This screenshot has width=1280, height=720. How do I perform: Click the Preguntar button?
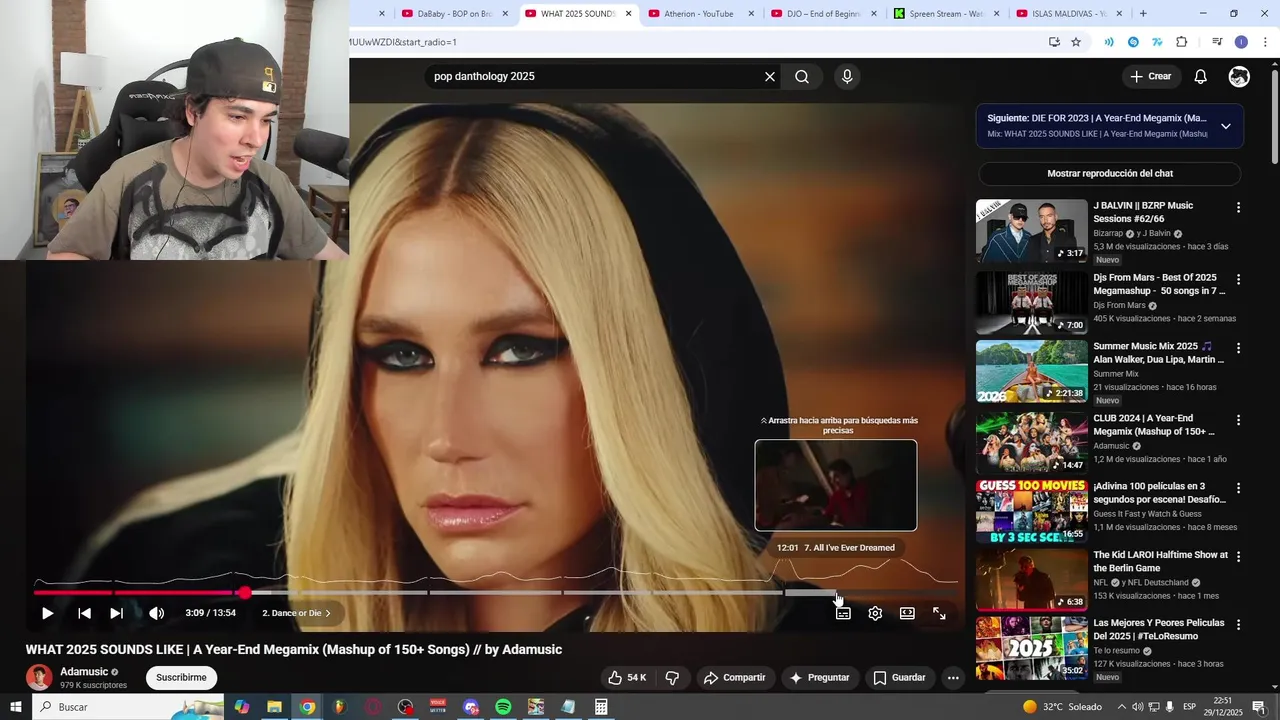819,677
